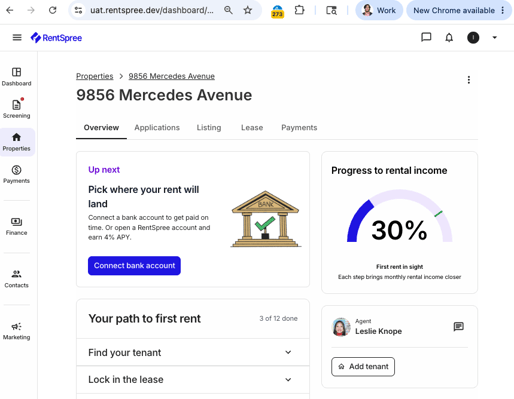Click the Add tenant button
This screenshot has height=399, width=514.
pyautogui.click(x=363, y=367)
